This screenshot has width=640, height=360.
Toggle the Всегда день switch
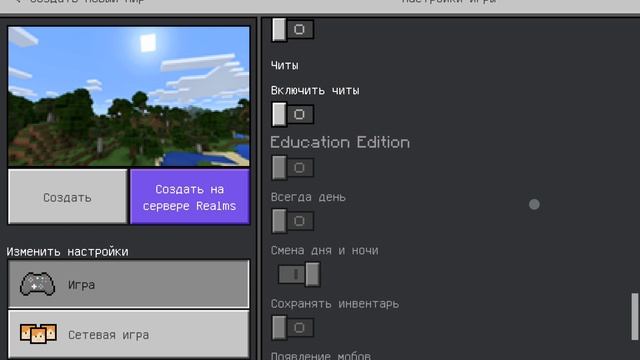click(x=293, y=221)
